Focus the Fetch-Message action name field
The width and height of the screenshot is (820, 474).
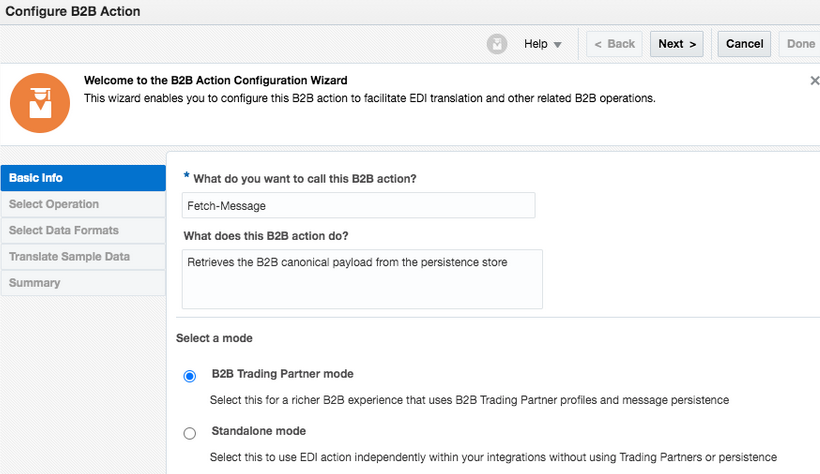coord(359,205)
